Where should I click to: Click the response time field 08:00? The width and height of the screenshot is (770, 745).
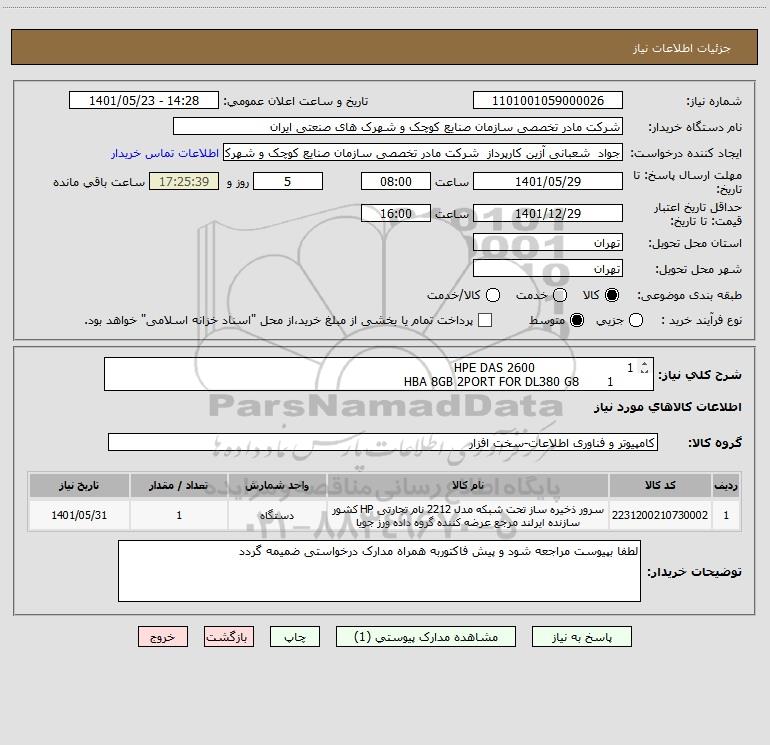tap(396, 181)
